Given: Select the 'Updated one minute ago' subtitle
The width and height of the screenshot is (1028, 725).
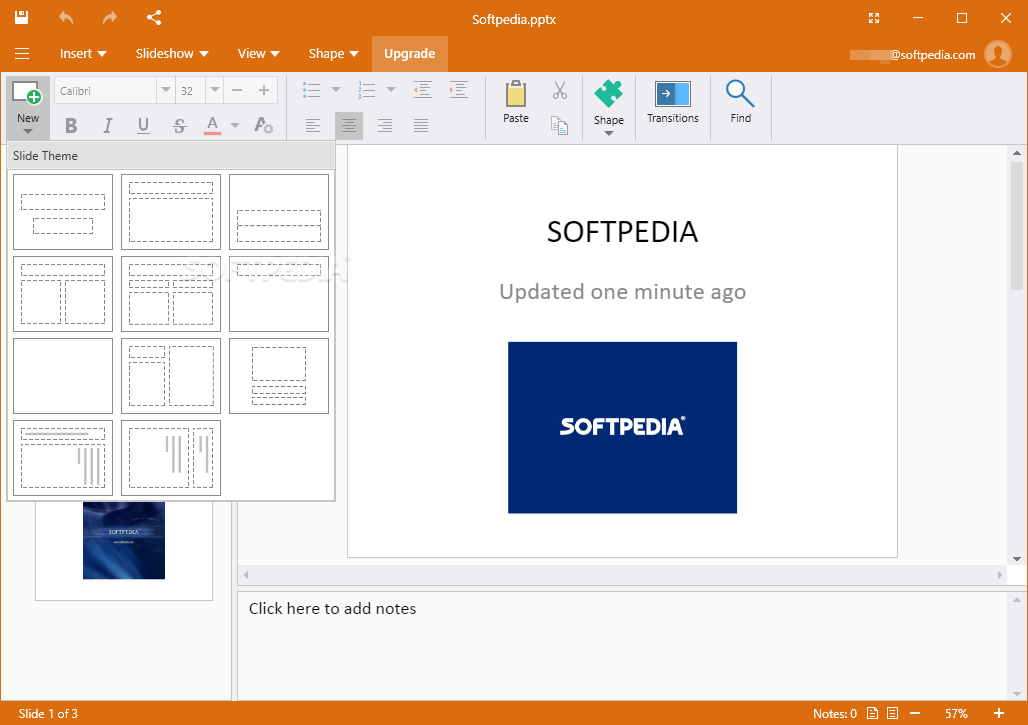Looking at the screenshot, I should 622,292.
